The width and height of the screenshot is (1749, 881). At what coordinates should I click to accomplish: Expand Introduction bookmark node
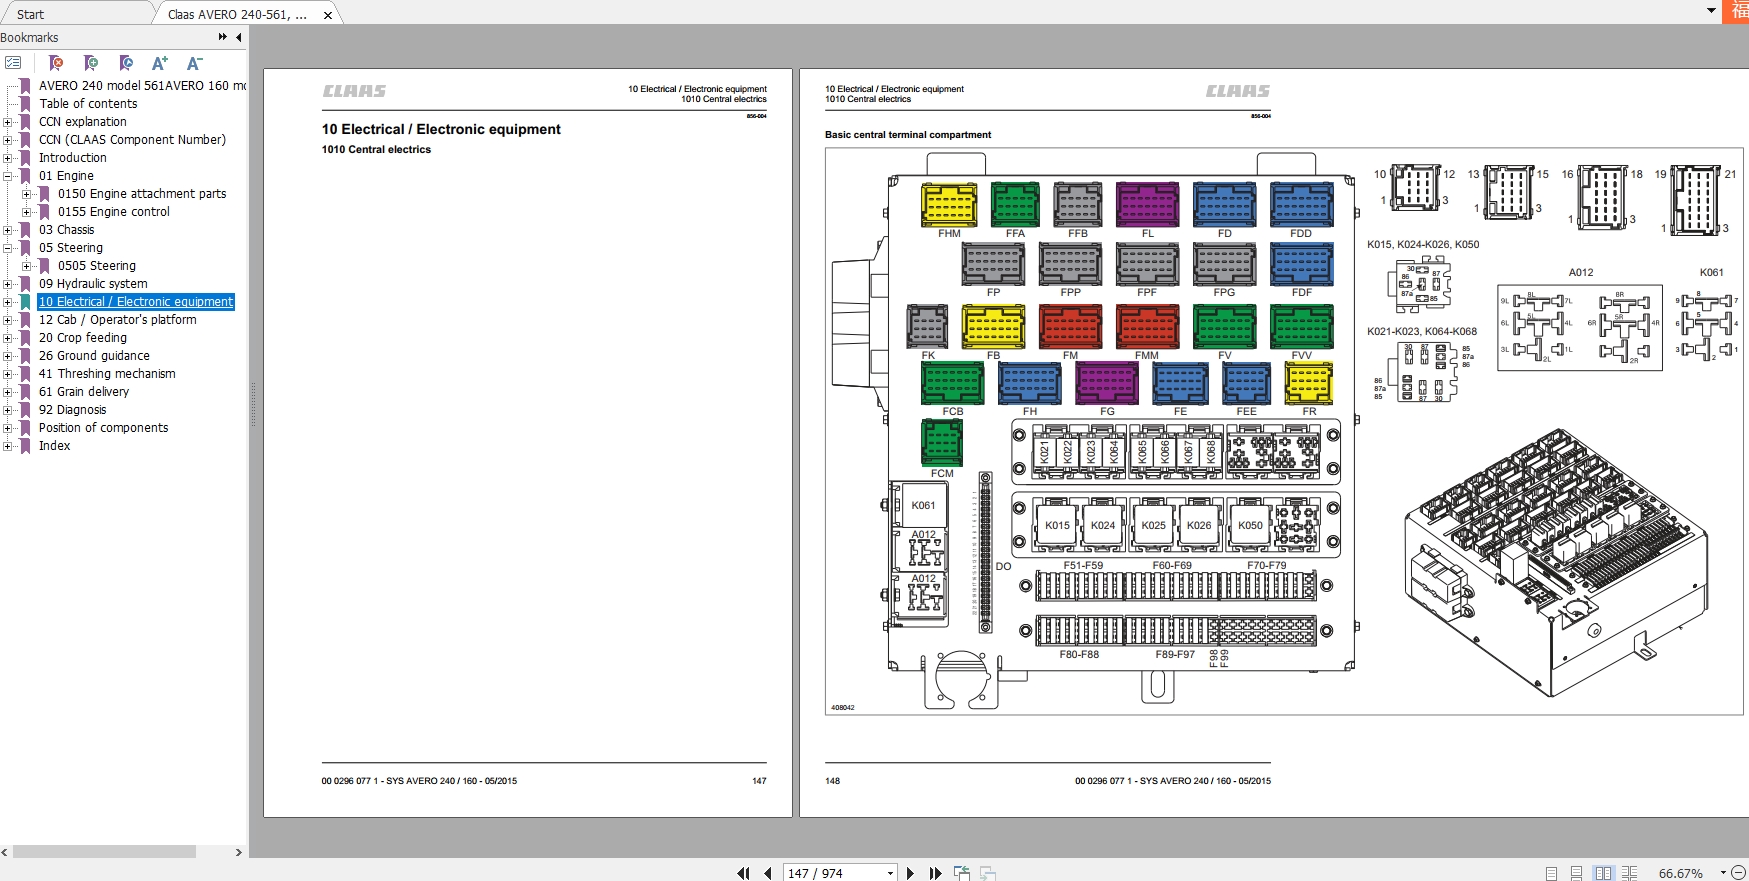pyautogui.click(x=8, y=158)
